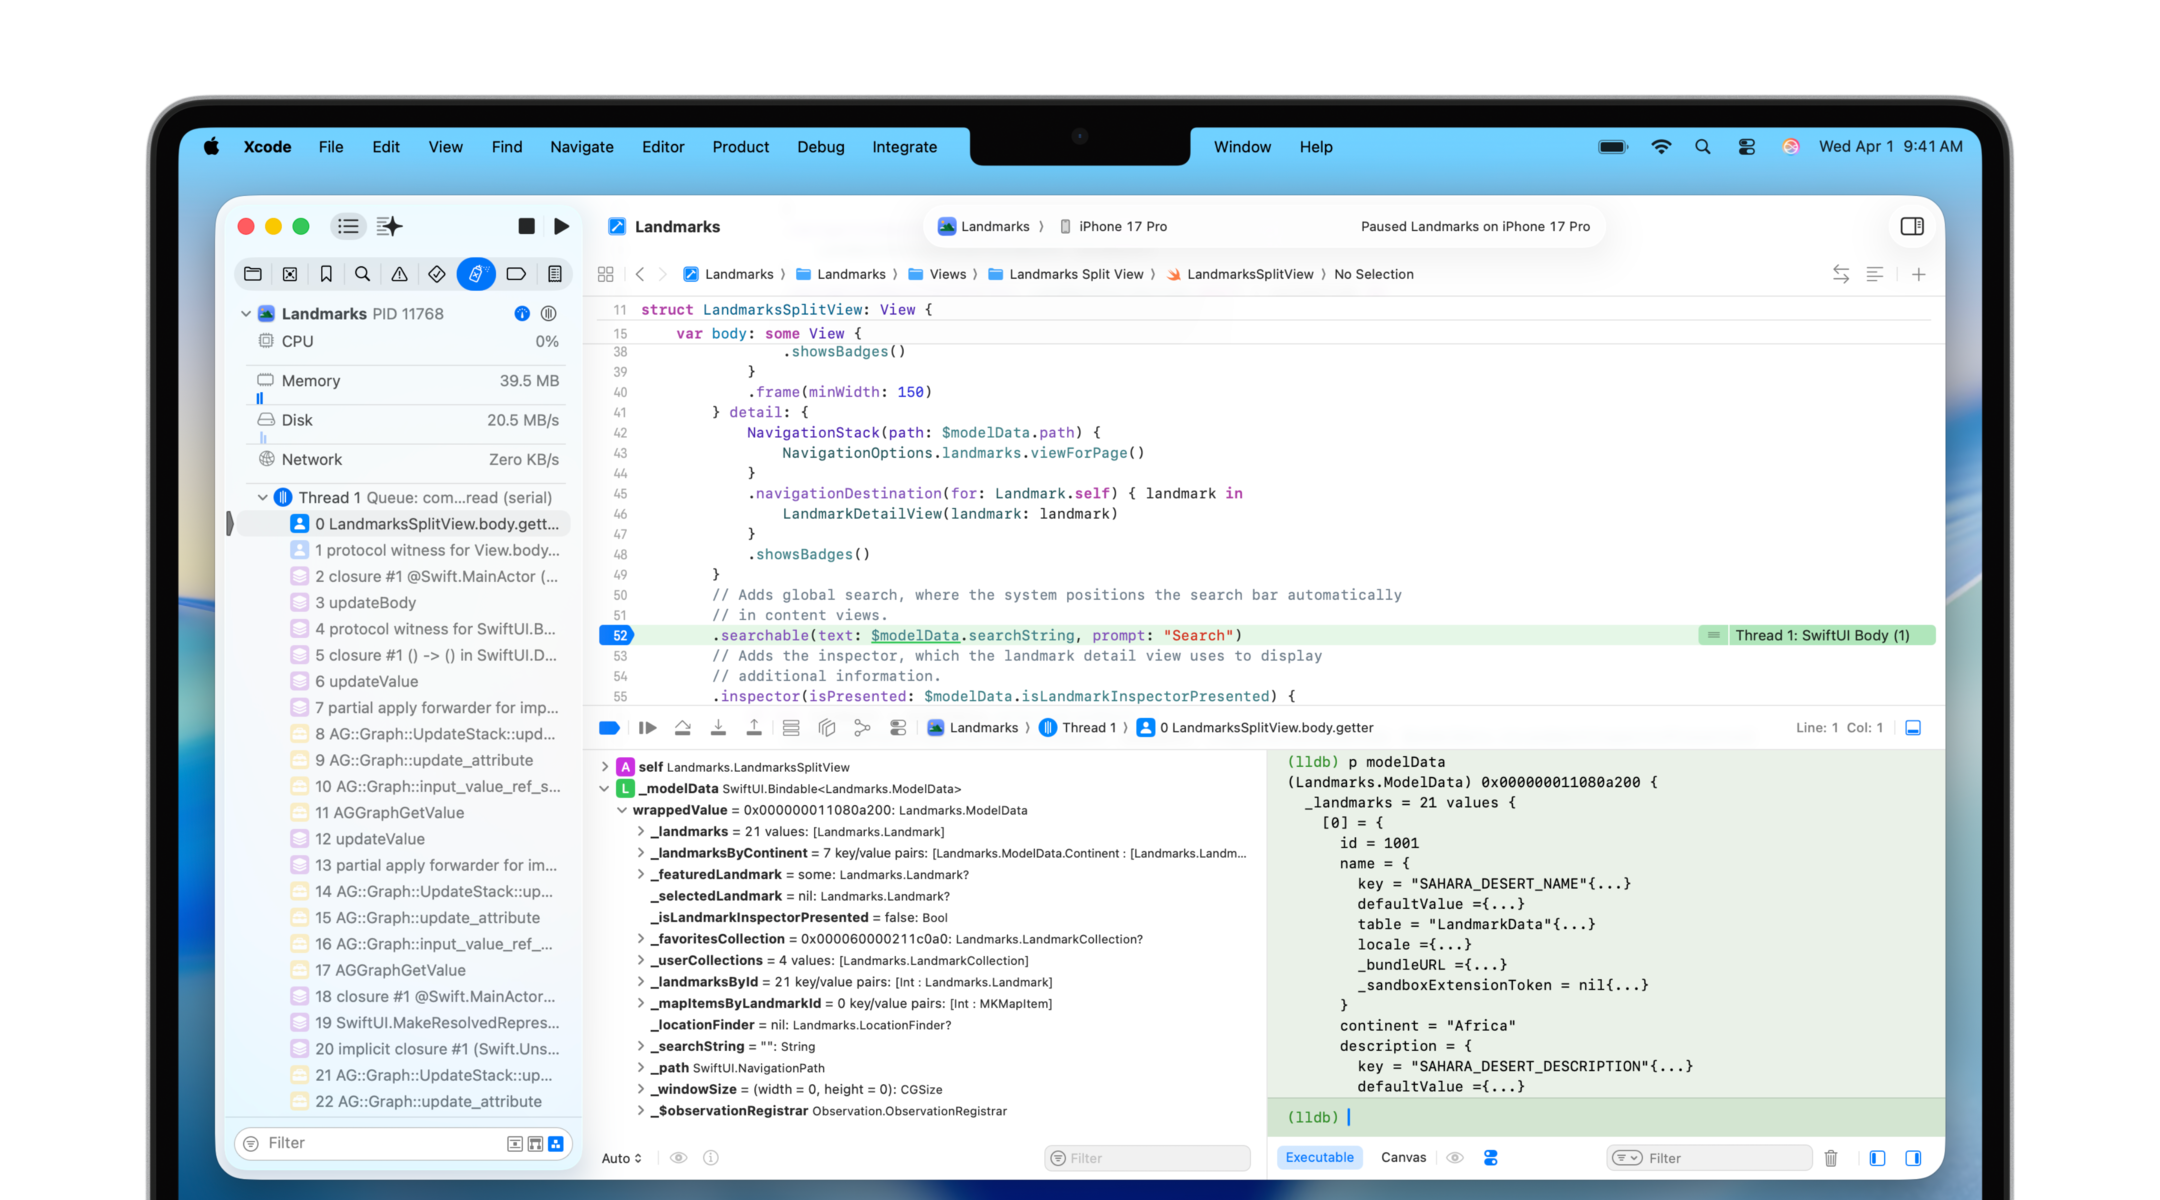Viewport: 2160px width, 1200px height.
Task: Expand the _landmarks variable row
Action: (641, 832)
